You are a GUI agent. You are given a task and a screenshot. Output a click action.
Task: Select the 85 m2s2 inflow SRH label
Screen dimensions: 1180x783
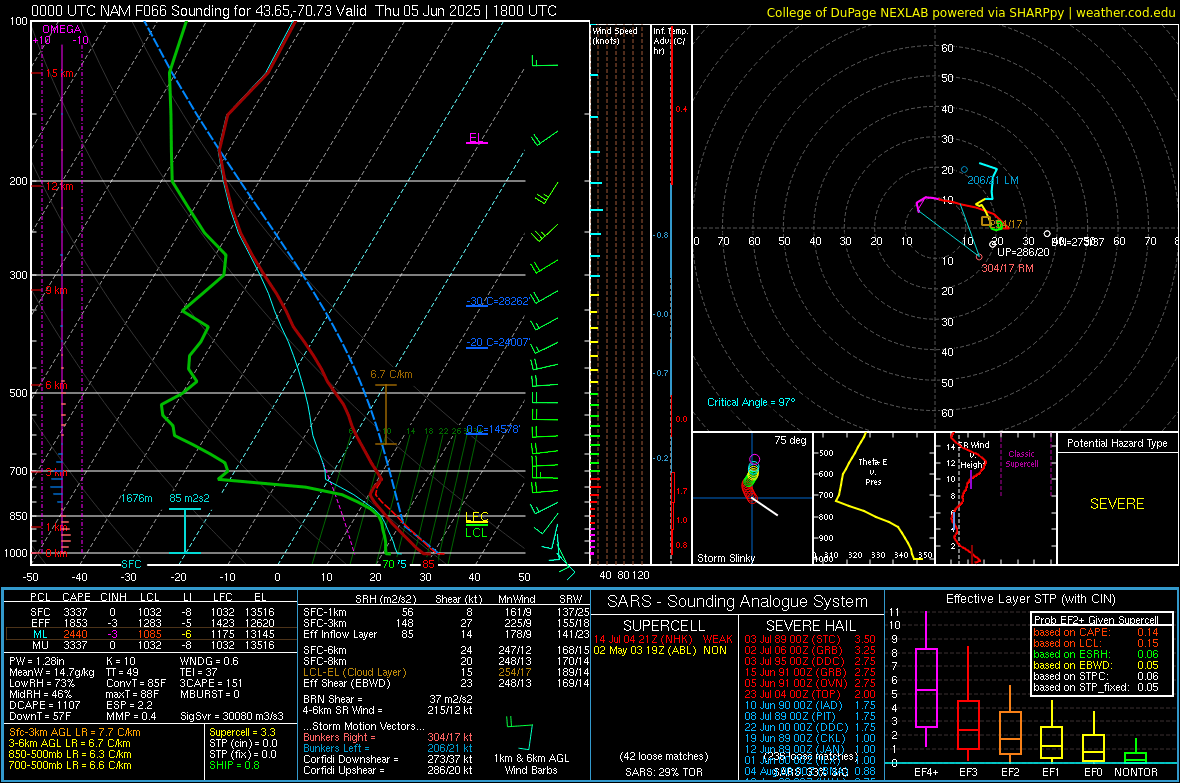tap(190, 498)
